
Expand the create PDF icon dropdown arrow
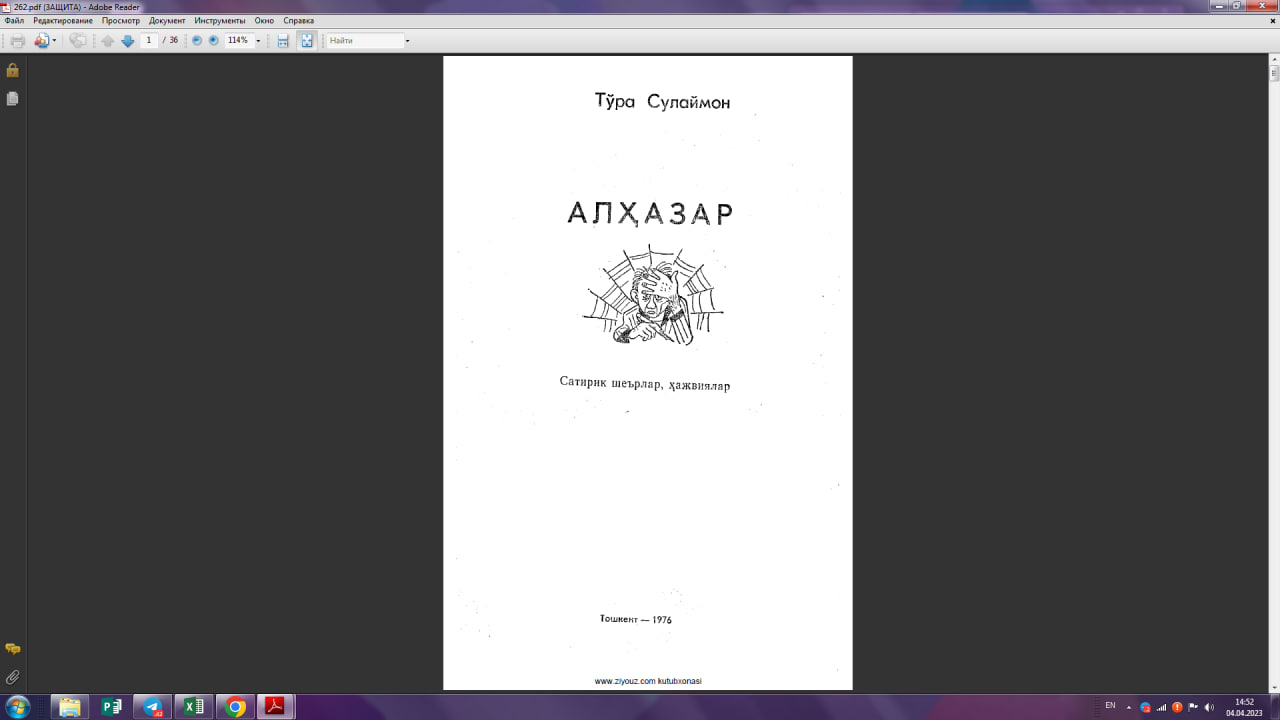[55, 40]
